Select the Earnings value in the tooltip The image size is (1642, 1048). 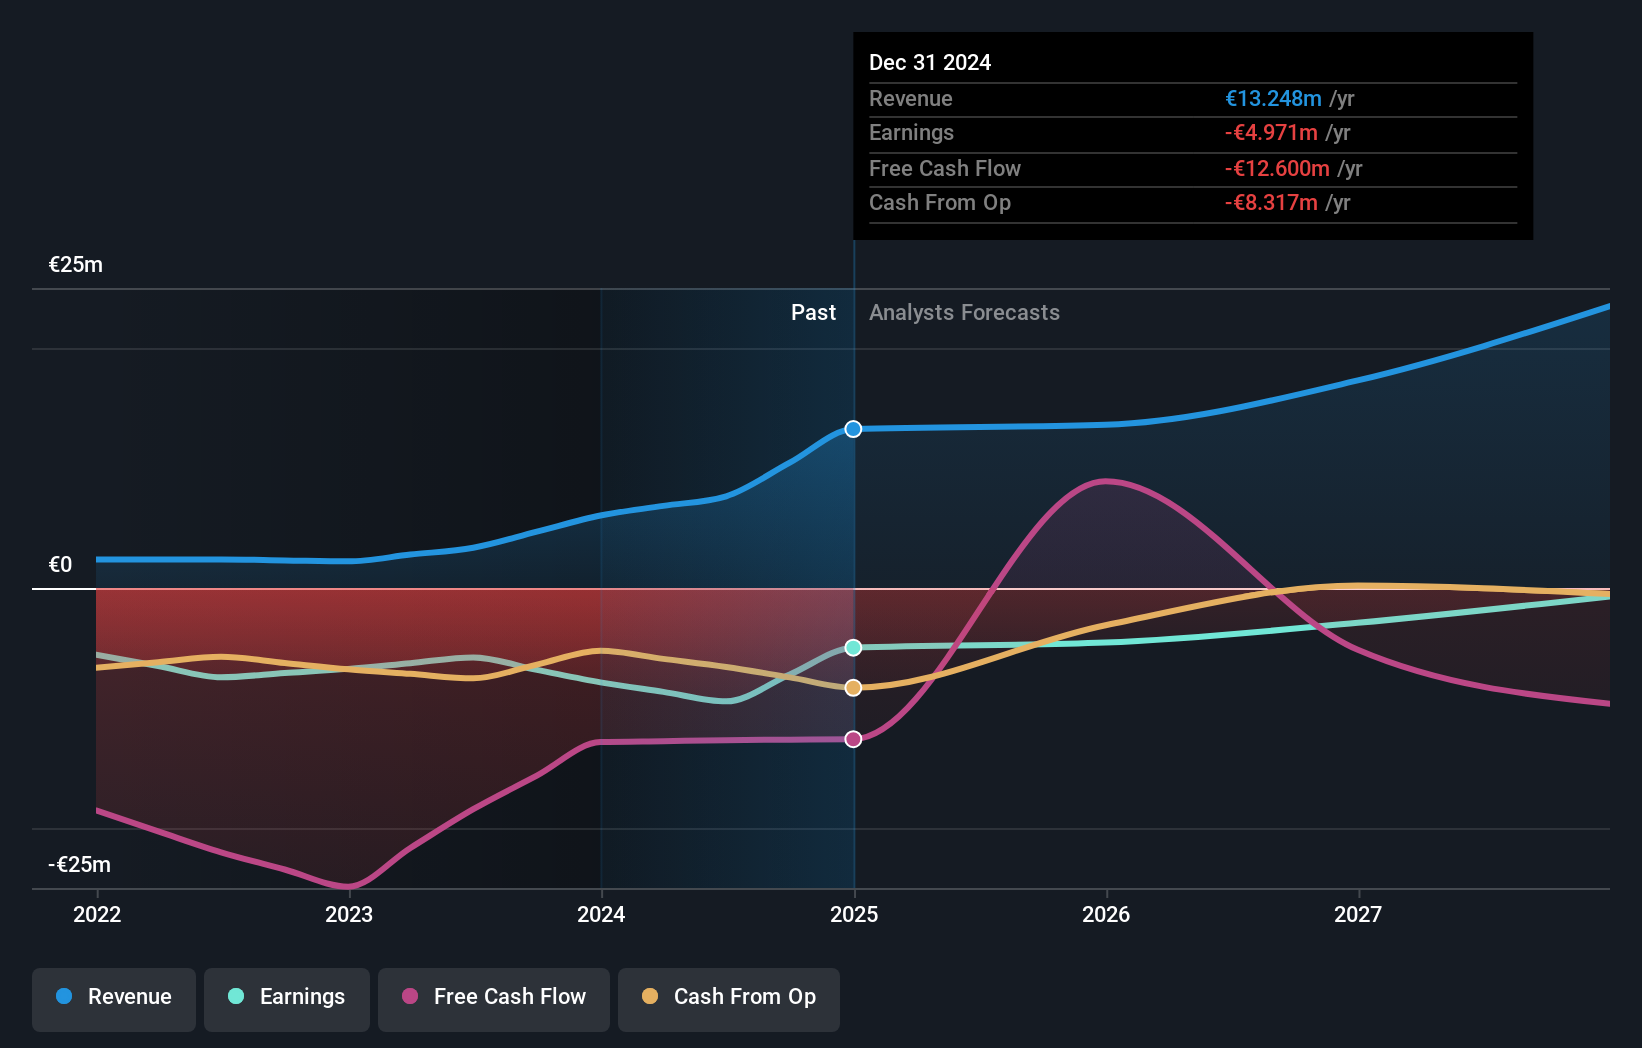[1270, 132]
